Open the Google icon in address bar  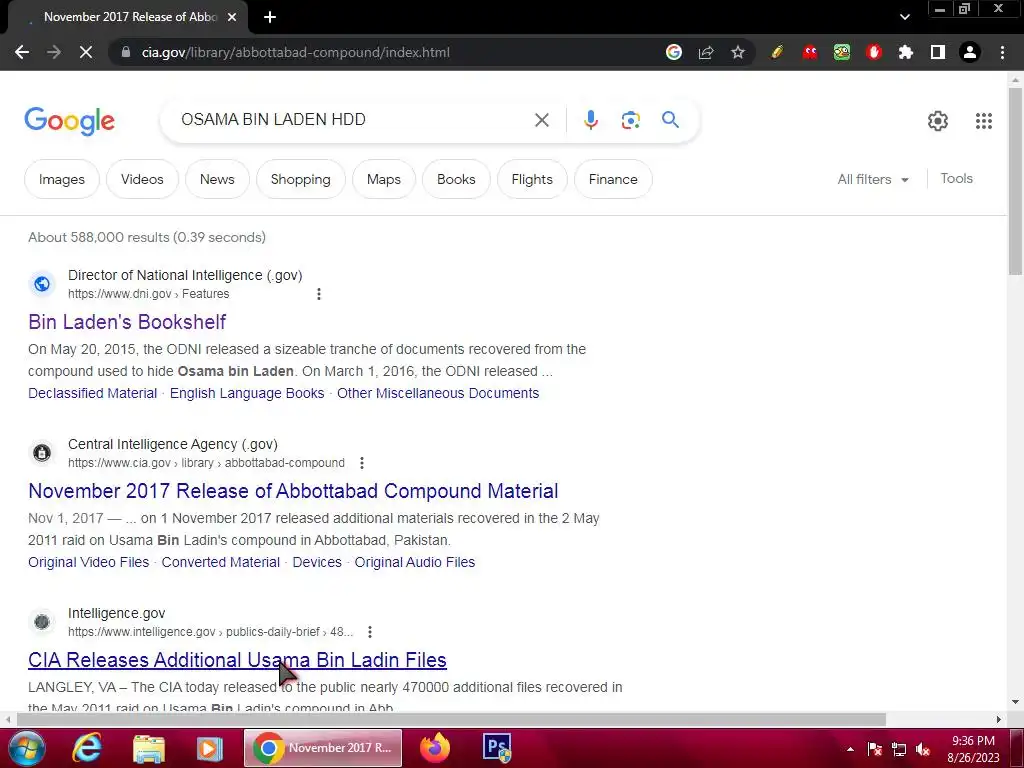pos(674,52)
